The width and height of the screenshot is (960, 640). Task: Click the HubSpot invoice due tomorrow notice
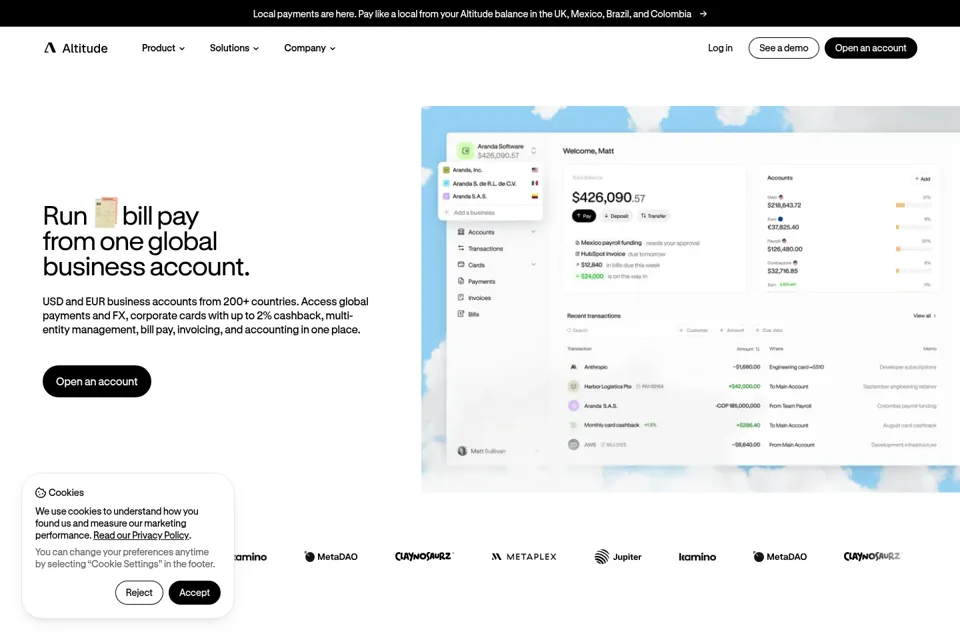pyautogui.click(x=620, y=254)
